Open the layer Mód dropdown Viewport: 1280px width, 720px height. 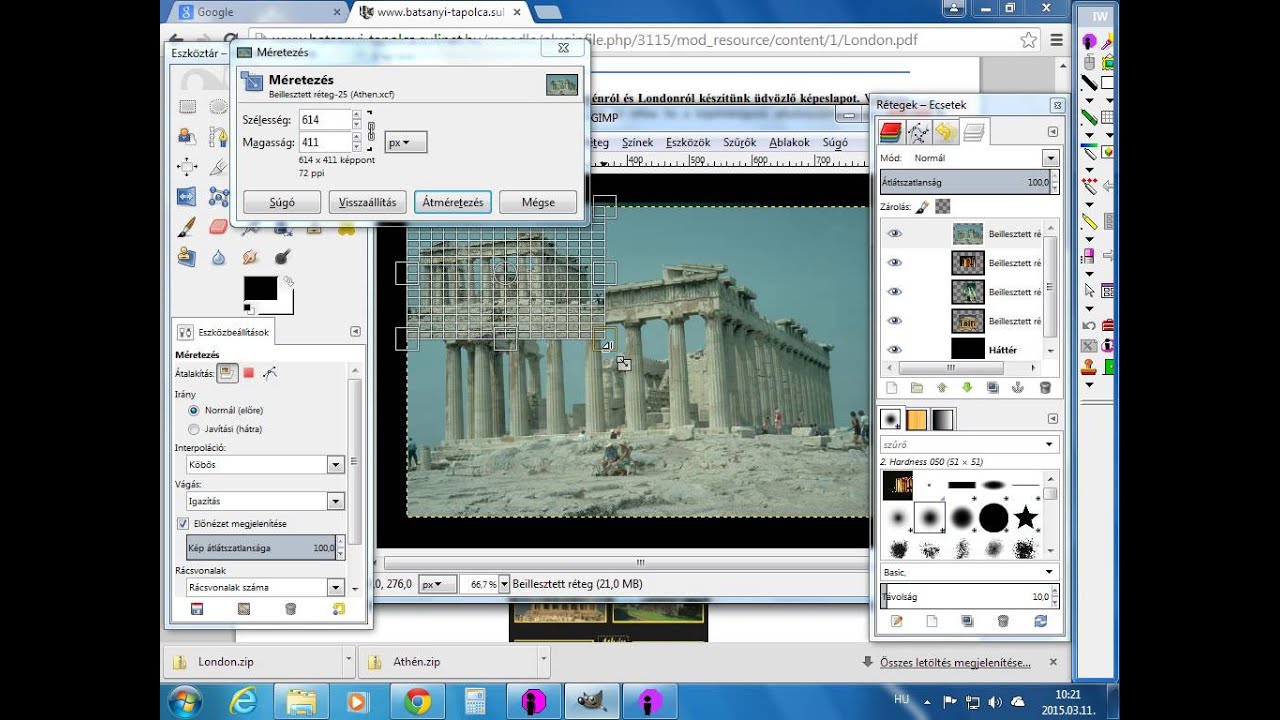(x=1050, y=158)
